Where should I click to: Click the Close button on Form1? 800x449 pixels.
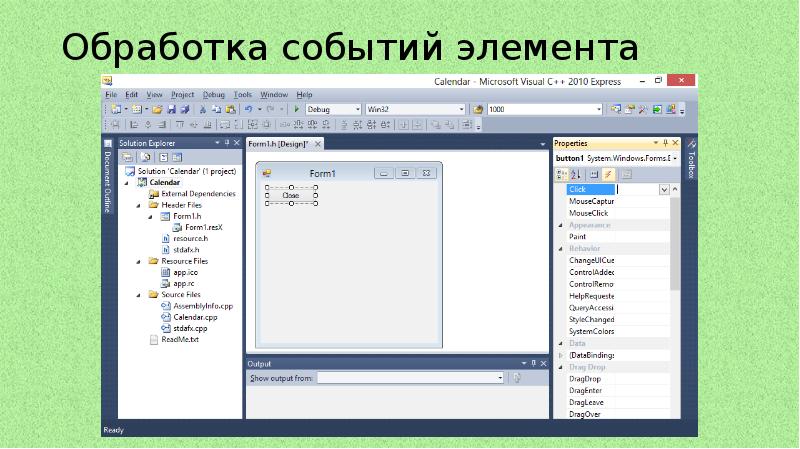point(291,195)
